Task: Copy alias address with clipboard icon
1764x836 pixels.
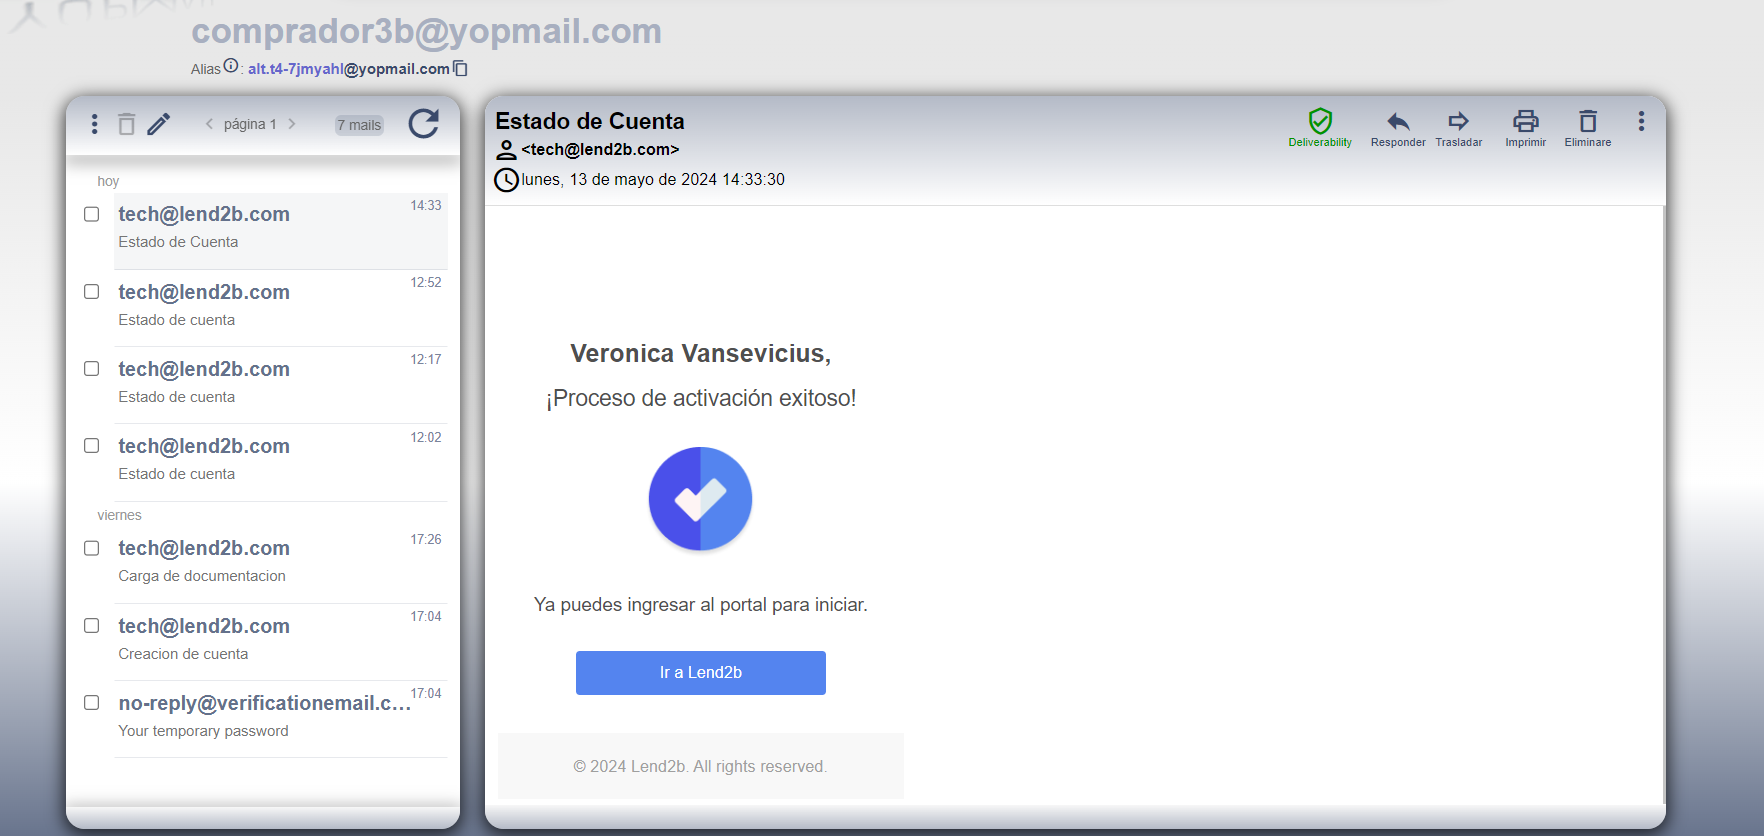Action: click(460, 69)
